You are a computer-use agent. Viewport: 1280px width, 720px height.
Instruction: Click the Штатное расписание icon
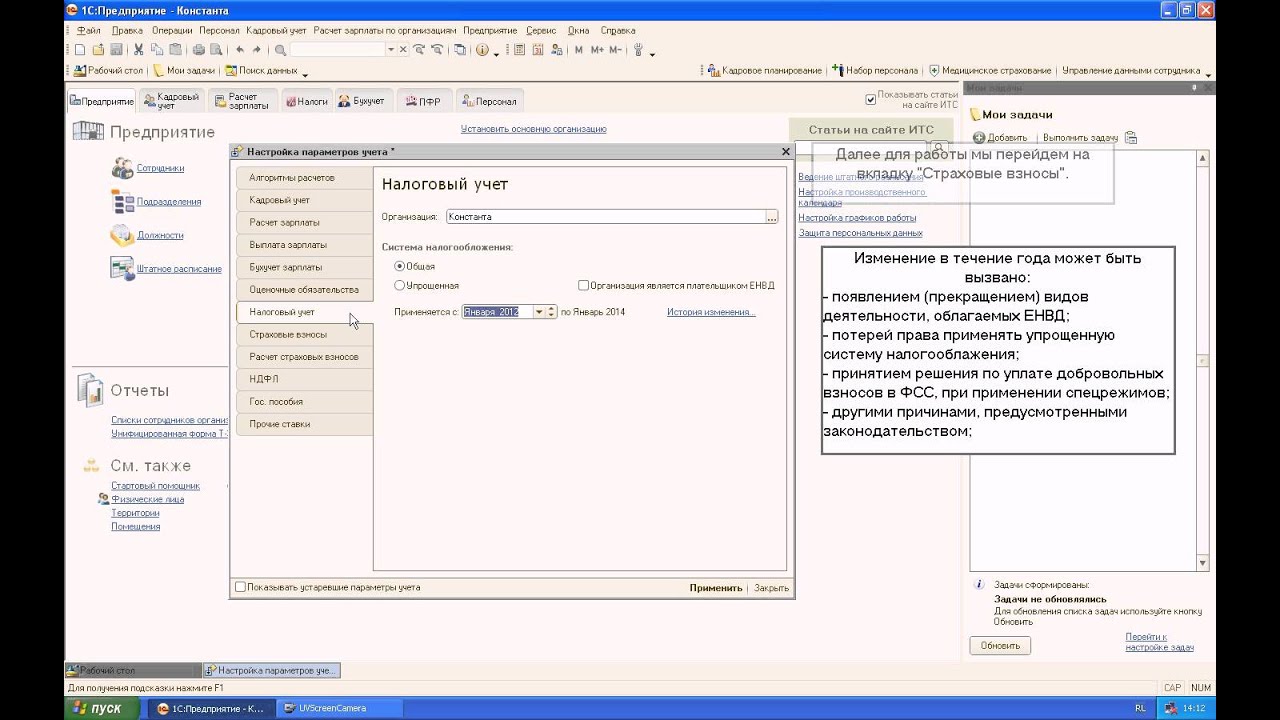(x=122, y=268)
